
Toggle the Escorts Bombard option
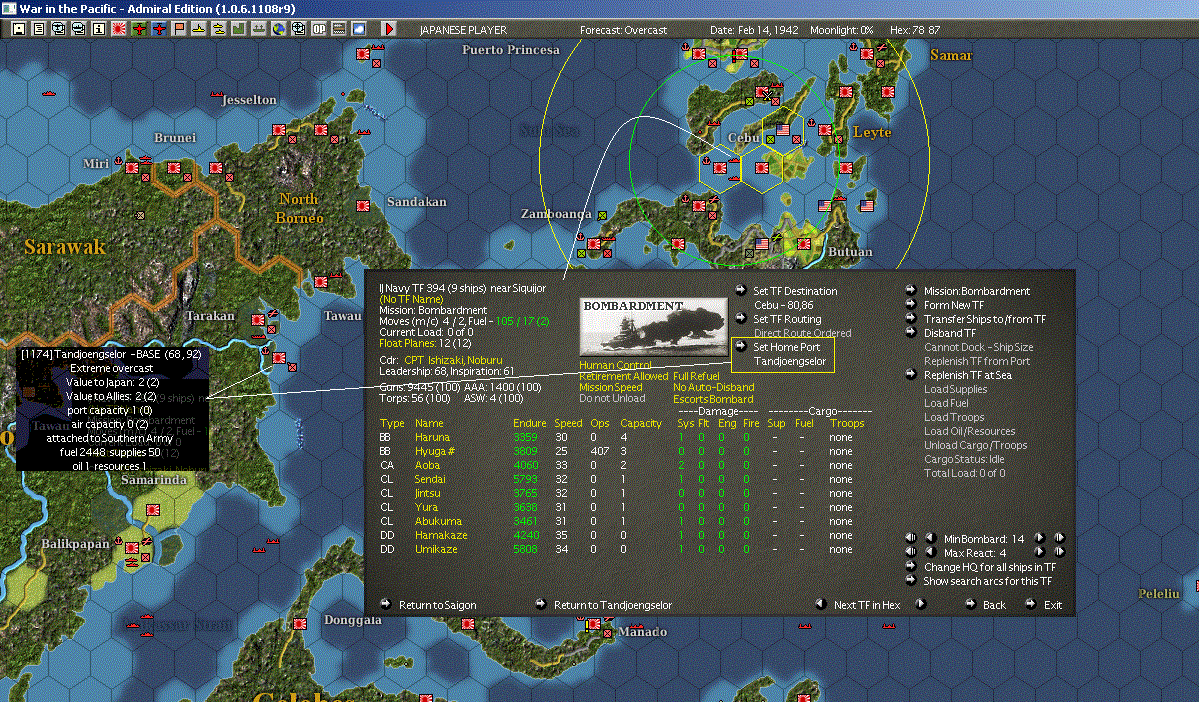(x=713, y=399)
